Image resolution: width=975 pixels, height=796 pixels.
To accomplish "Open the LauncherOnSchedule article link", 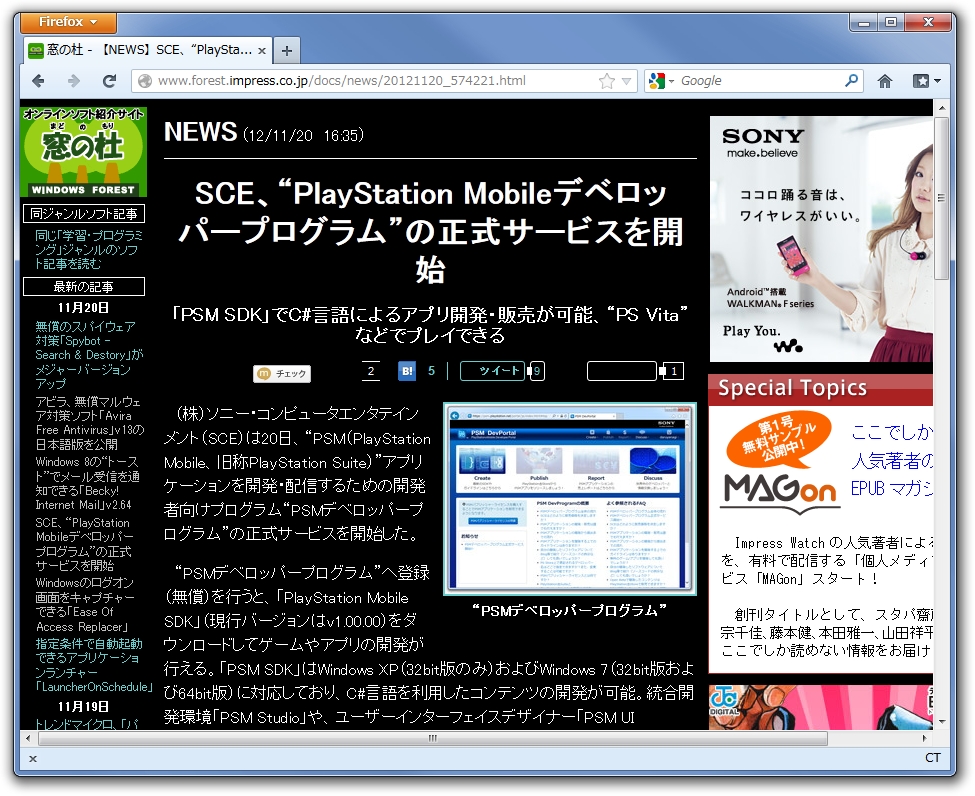I will click(x=93, y=665).
